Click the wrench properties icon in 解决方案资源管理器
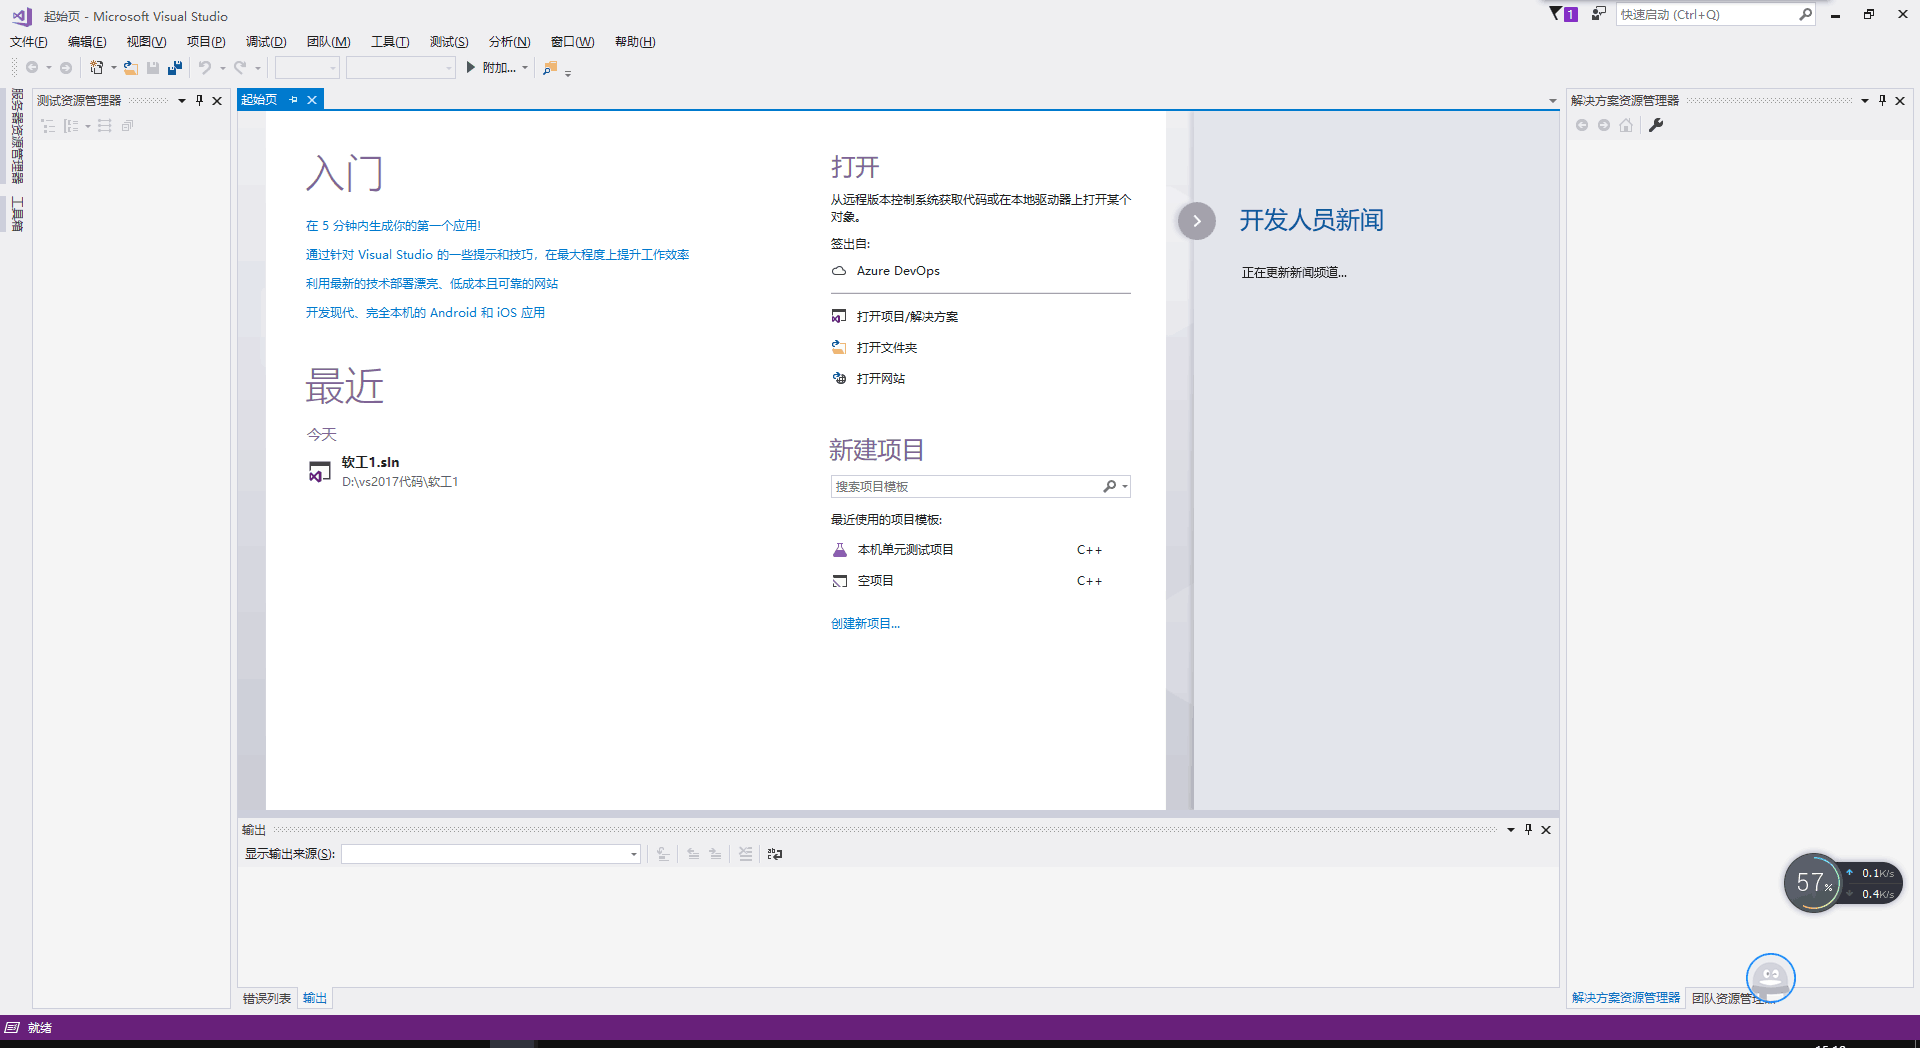This screenshot has width=1920, height=1048. tap(1656, 125)
